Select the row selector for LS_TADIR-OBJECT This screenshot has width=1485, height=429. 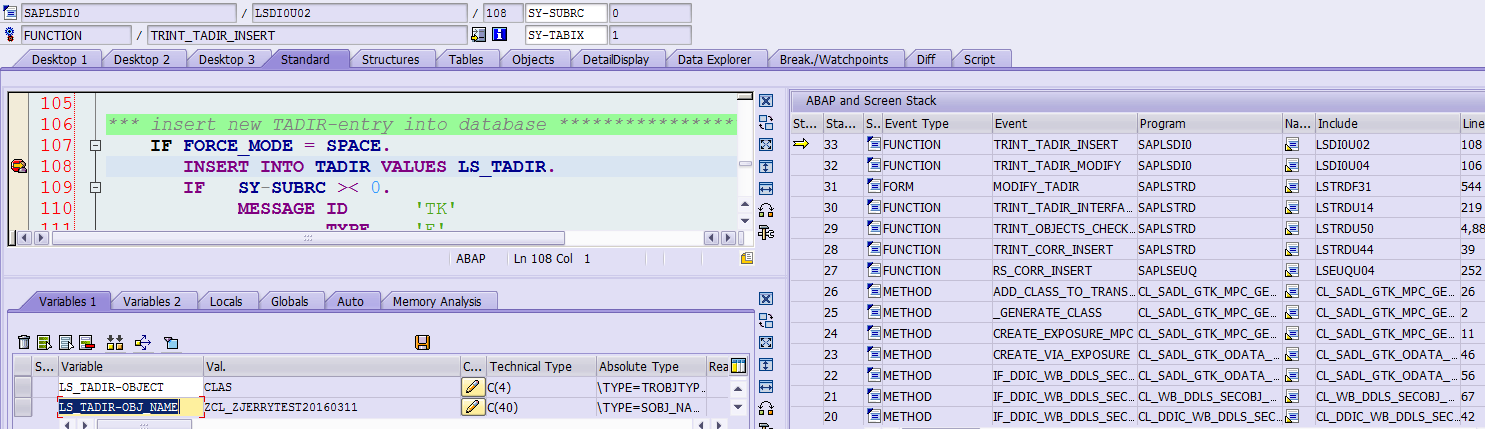(x=23, y=387)
